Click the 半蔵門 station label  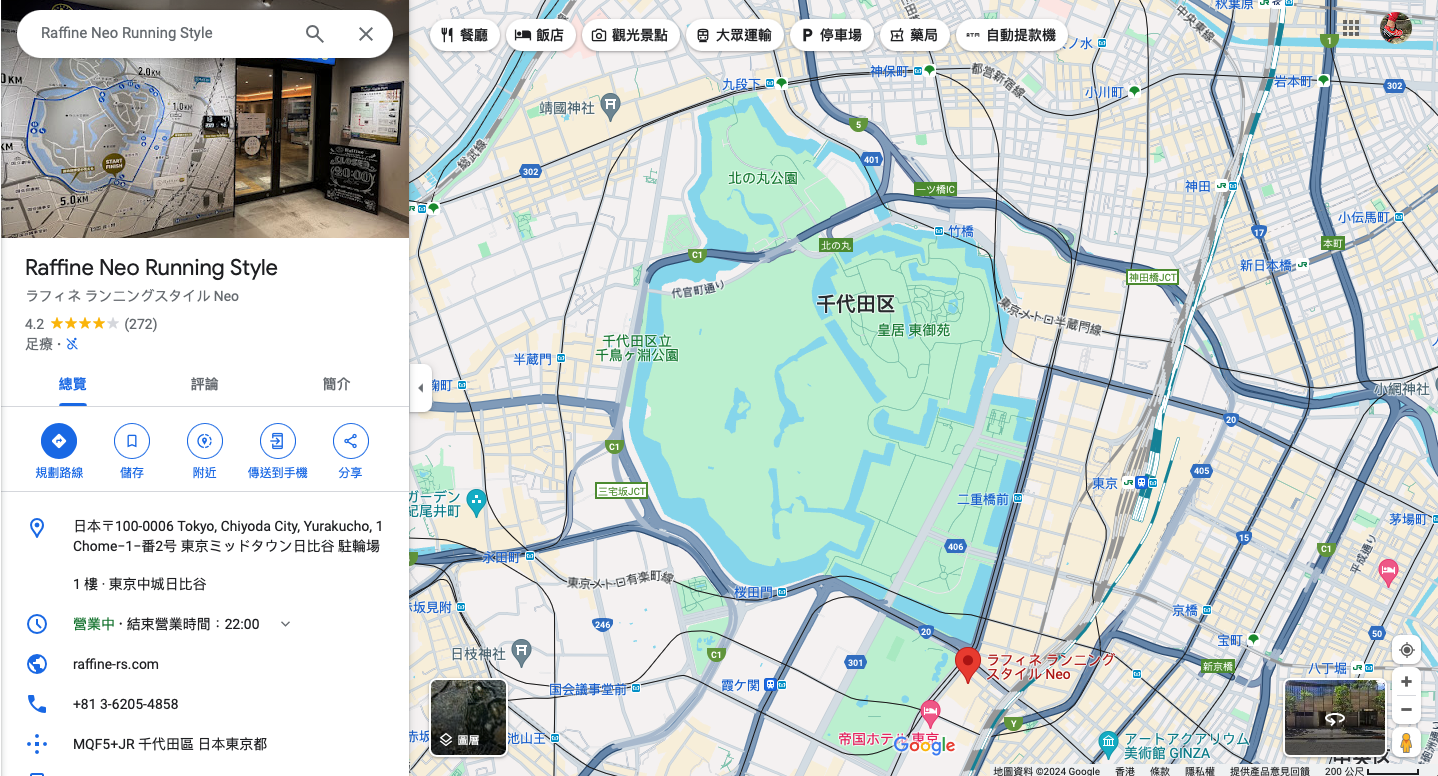point(532,358)
